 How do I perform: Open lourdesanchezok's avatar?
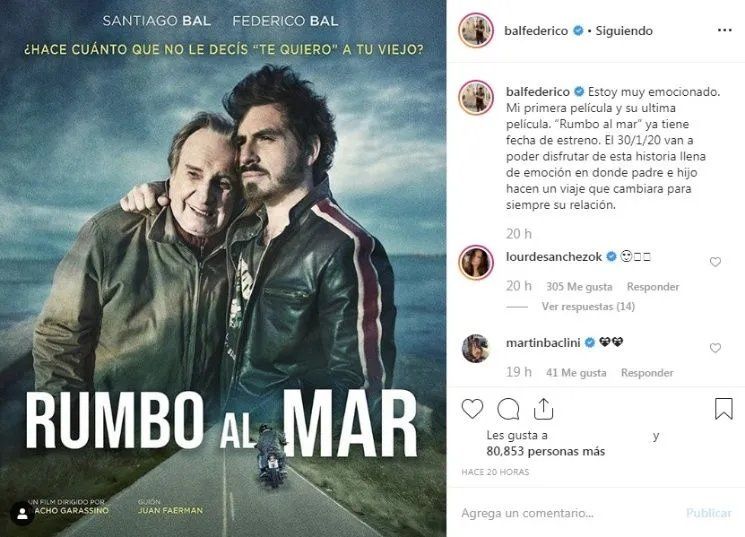(476, 263)
